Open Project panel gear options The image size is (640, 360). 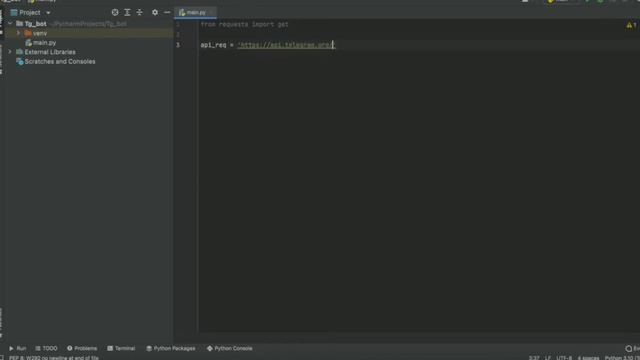pyautogui.click(x=155, y=13)
